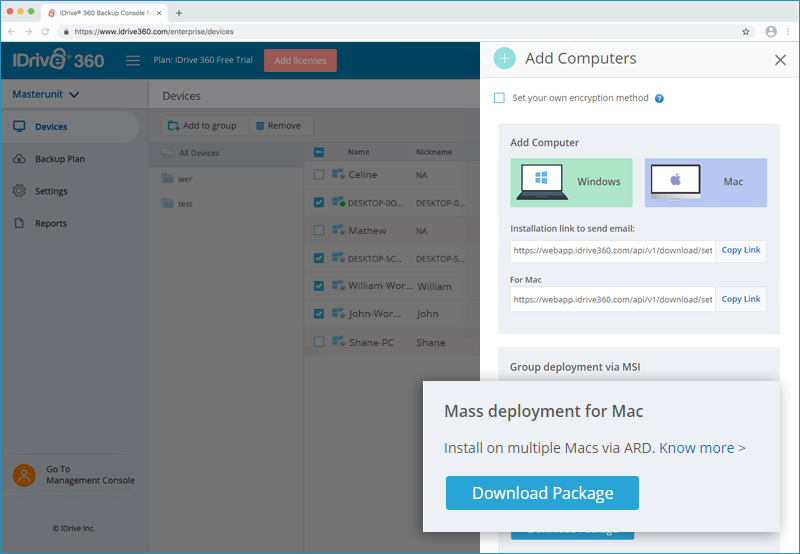Screen dimensions: 800x554
Task: Select the Windows computer tile
Action: pos(571,182)
